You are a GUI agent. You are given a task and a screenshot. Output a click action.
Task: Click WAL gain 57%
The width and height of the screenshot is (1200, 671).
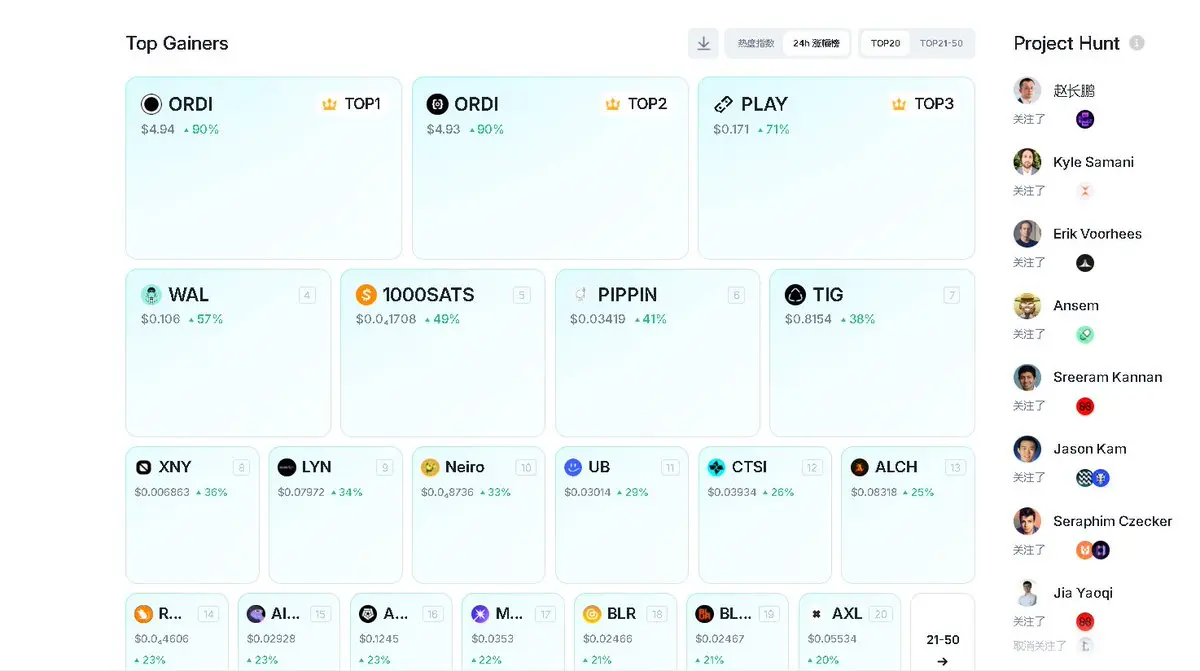[206, 320]
